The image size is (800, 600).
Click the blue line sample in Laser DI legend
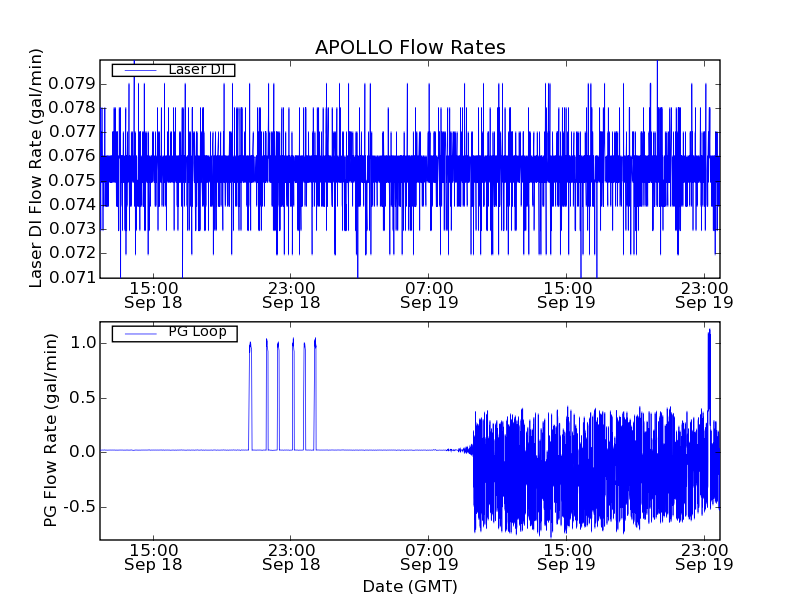141,70
